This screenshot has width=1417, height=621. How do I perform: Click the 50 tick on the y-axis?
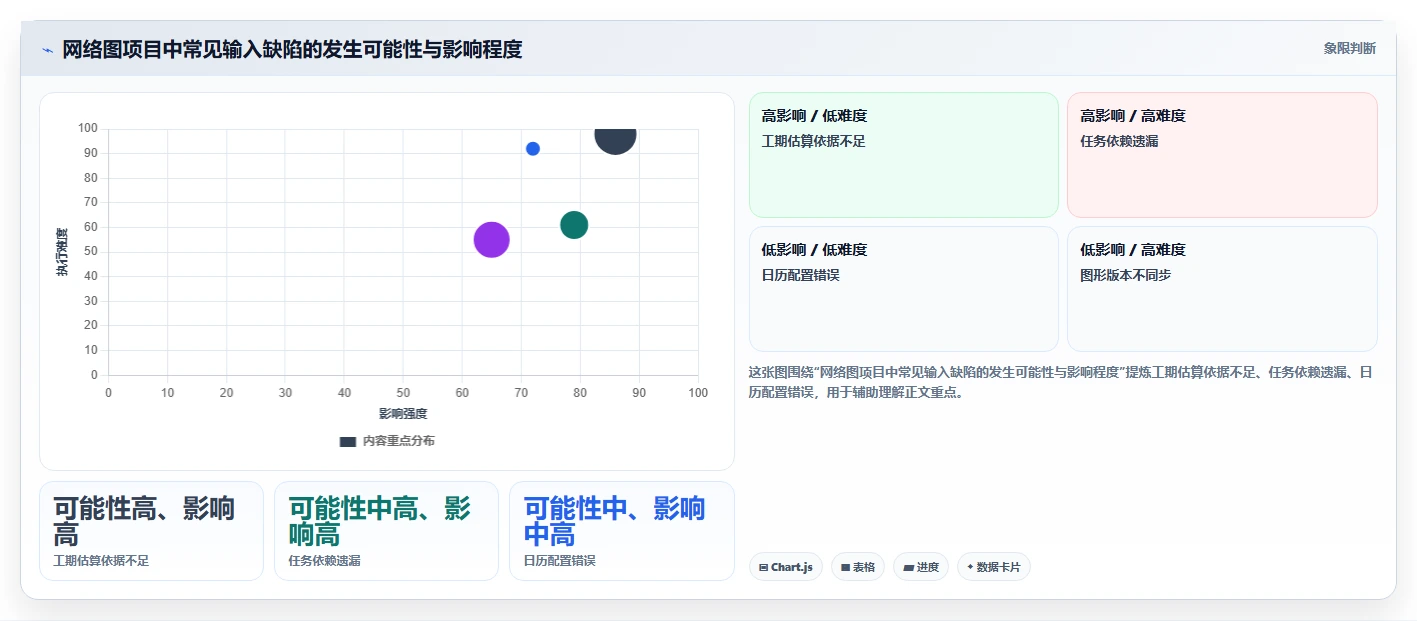coord(91,252)
